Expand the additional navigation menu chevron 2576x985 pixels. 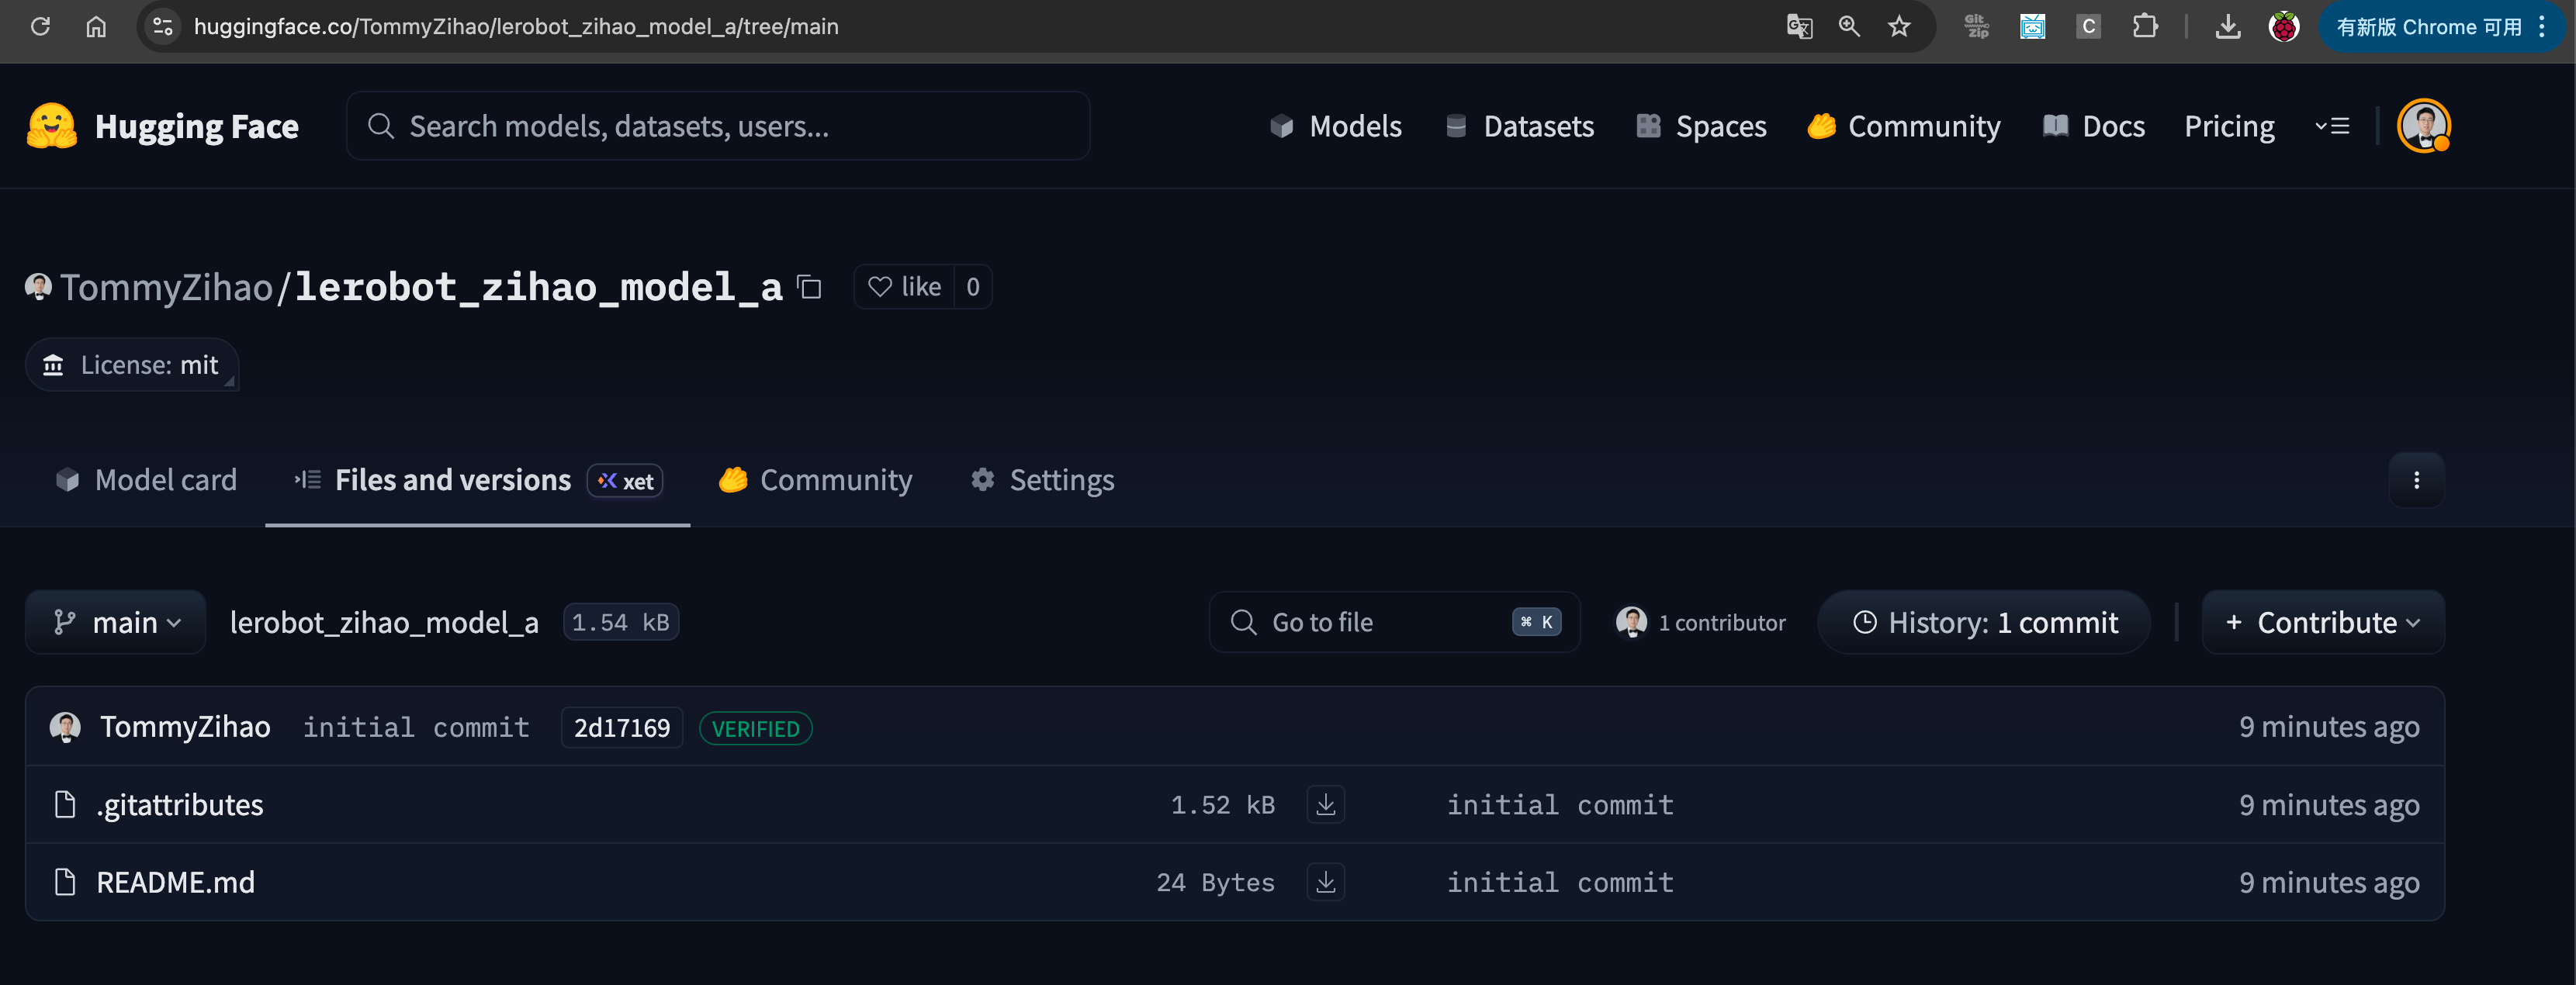(2332, 126)
